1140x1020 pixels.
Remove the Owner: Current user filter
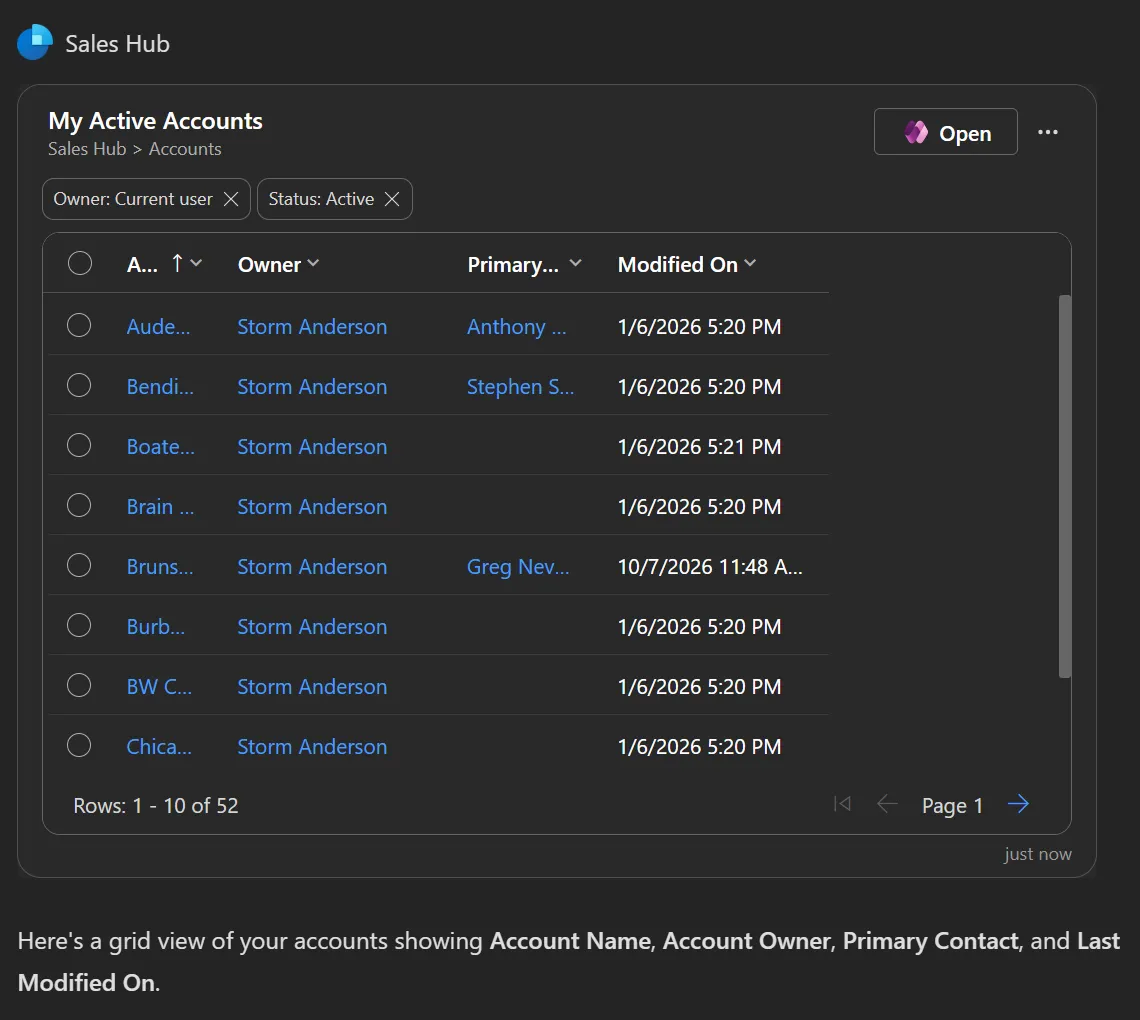(231, 199)
